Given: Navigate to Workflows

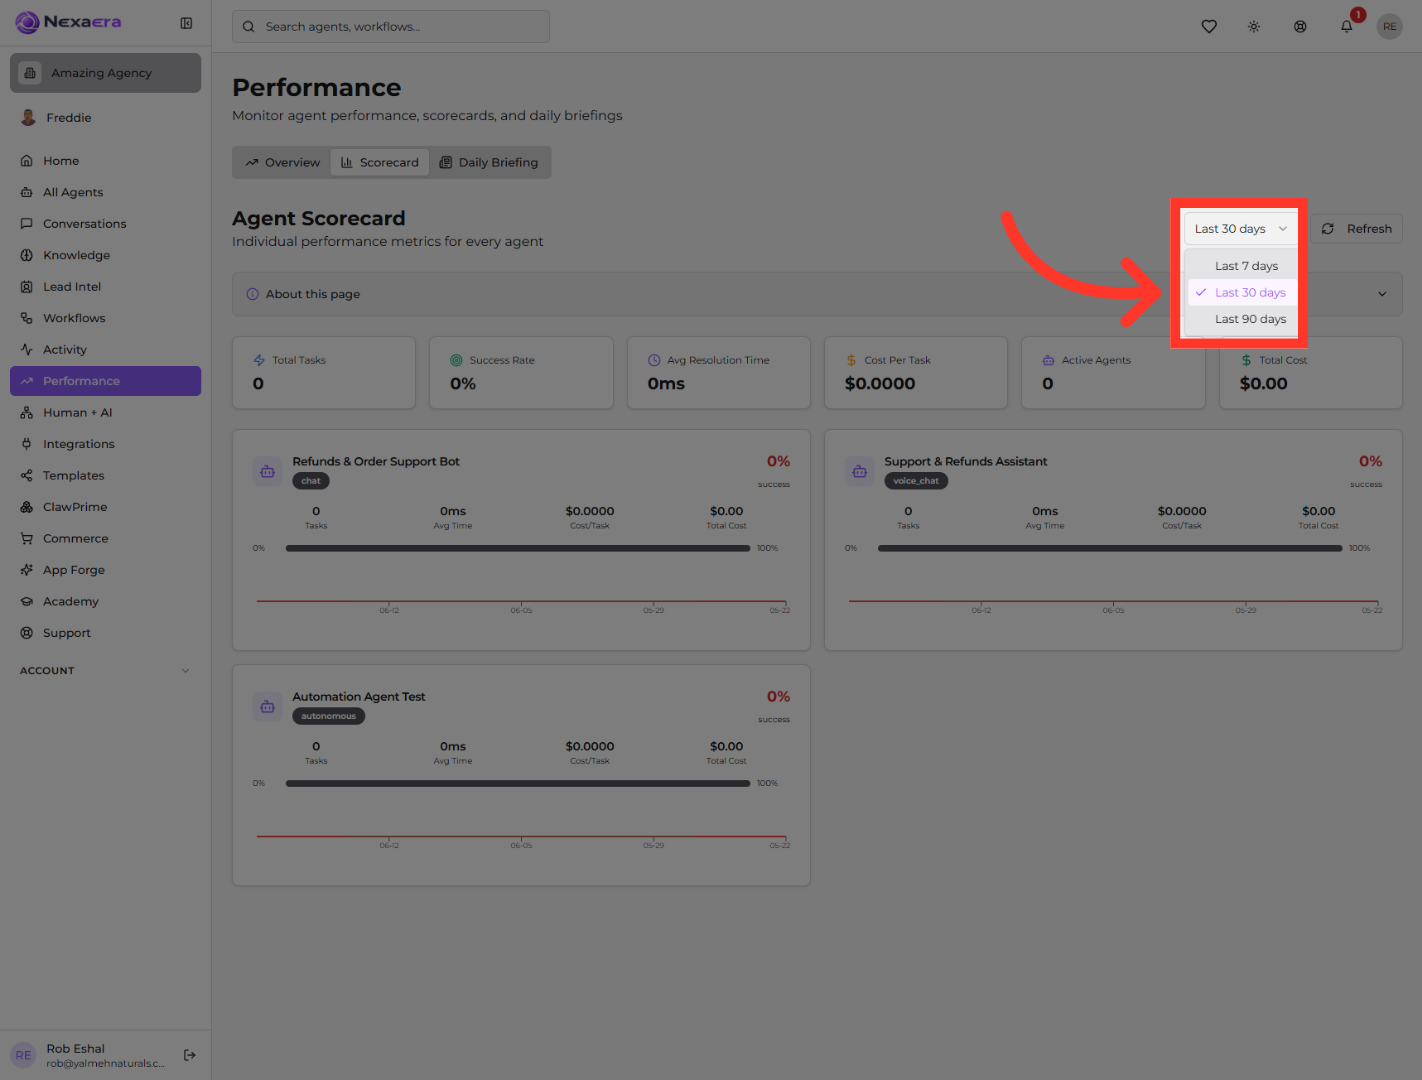Looking at the screenshot, I should coord(105,318).
